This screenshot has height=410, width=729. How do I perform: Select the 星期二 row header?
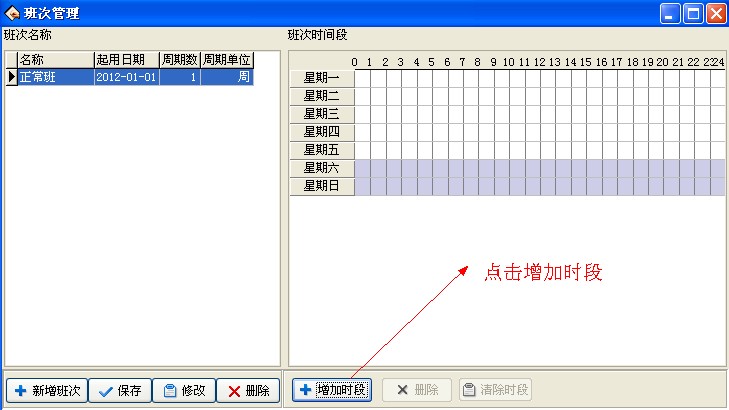coord(322,96)
